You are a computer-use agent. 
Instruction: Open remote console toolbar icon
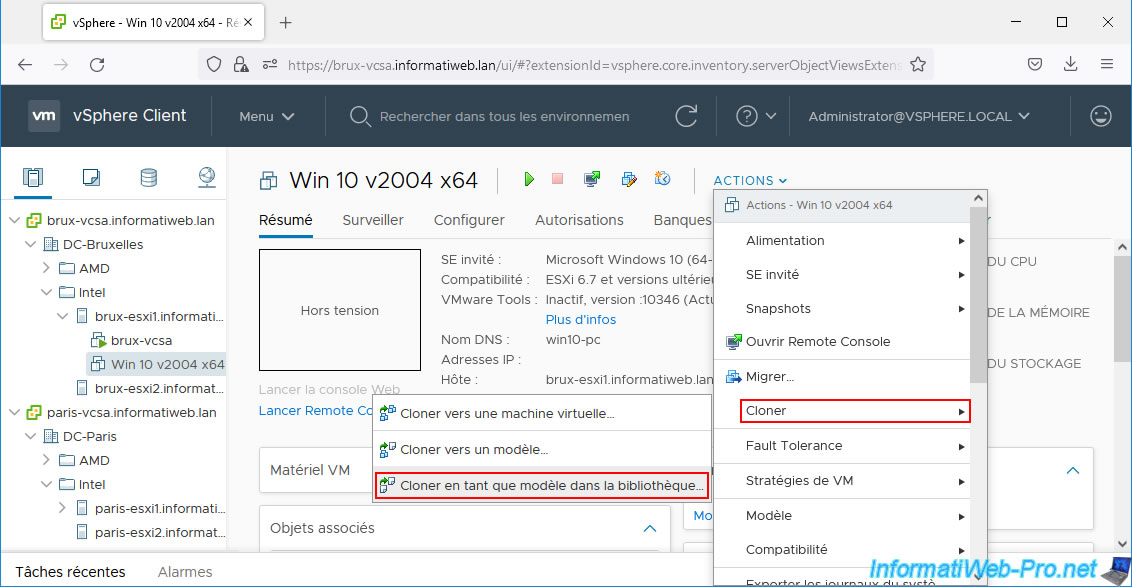(592, 179)
